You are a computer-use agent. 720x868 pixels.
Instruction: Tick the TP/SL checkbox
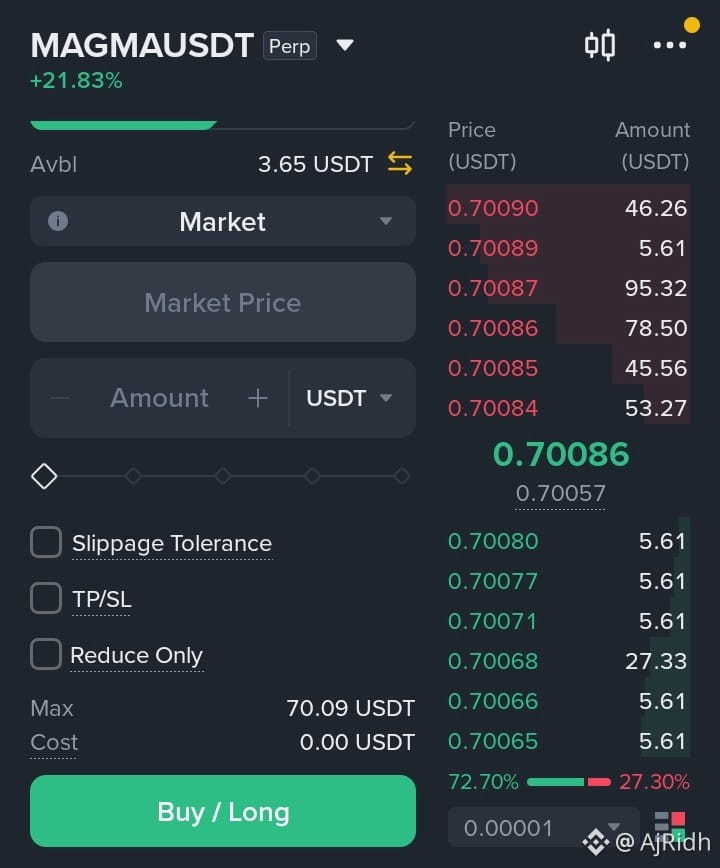[46, 598]
